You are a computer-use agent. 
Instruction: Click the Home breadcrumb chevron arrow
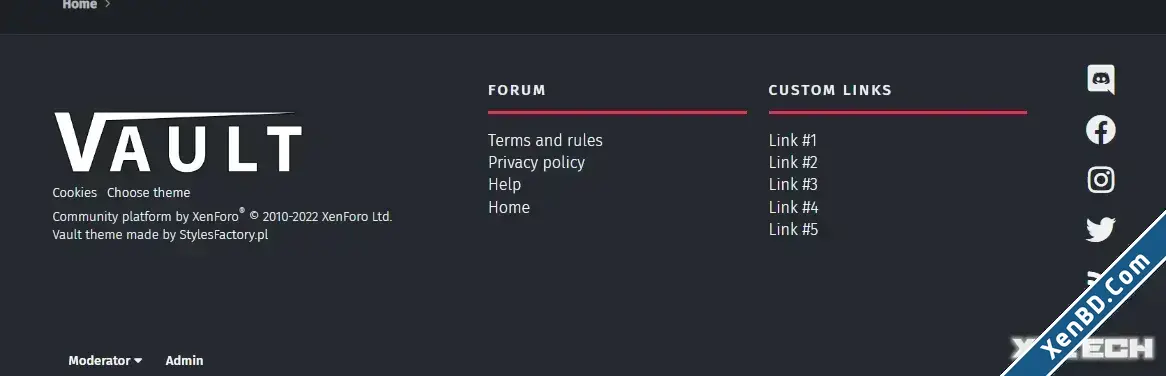(108, 4)
